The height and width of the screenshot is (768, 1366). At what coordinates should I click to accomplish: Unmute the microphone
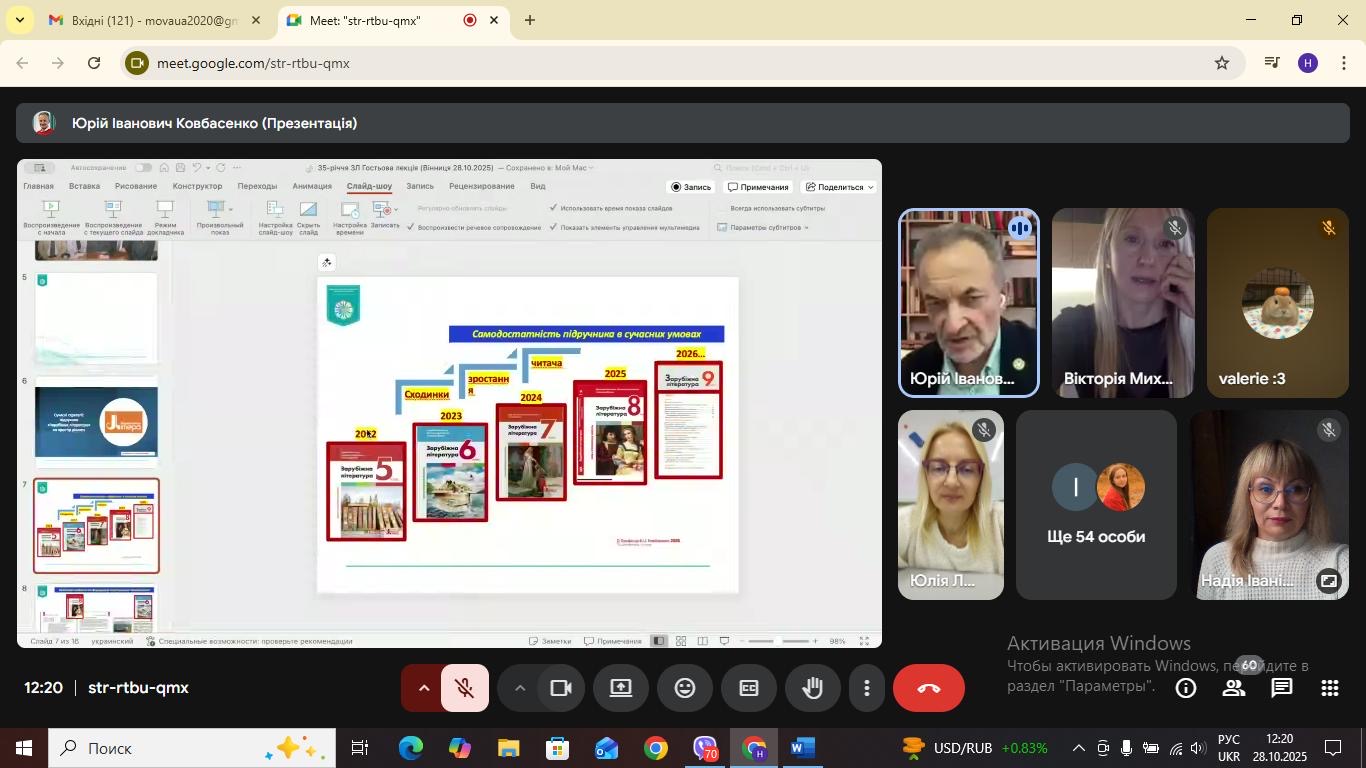[464, 688]
